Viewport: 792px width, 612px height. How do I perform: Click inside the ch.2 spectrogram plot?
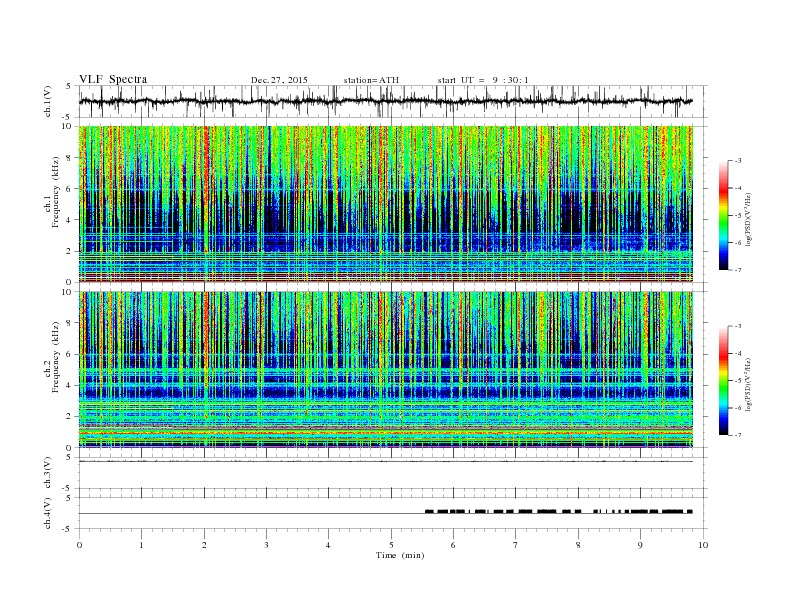(x=386, y=369)
